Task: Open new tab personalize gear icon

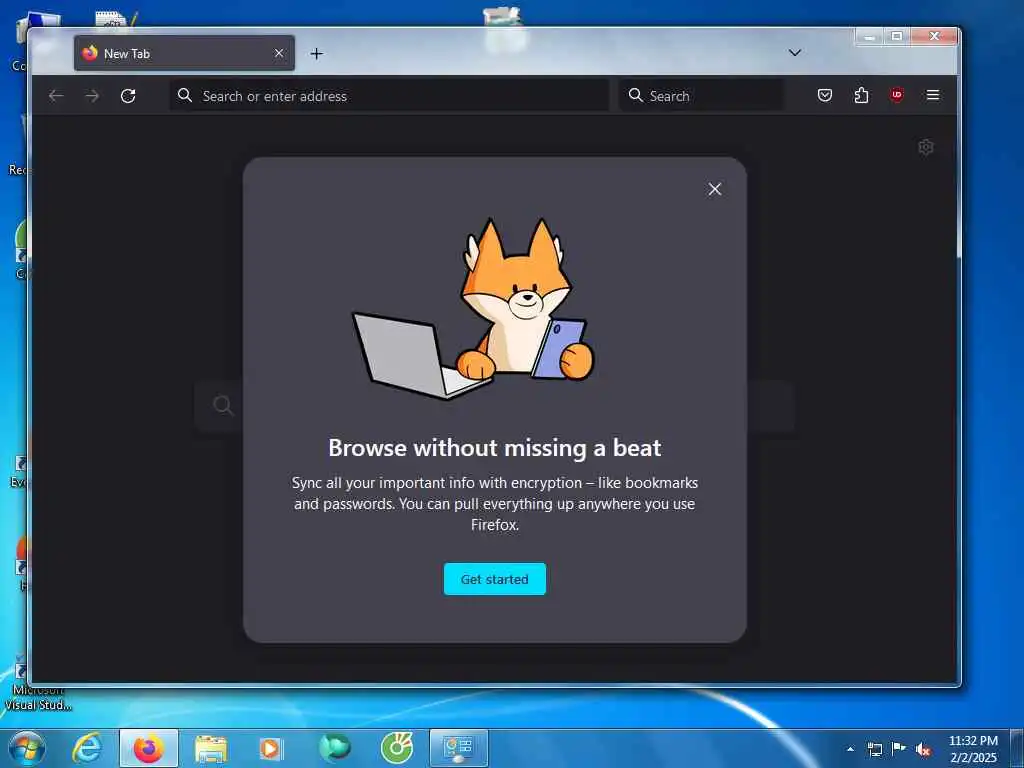Action: pyautogui.click(x=925, y=147)
